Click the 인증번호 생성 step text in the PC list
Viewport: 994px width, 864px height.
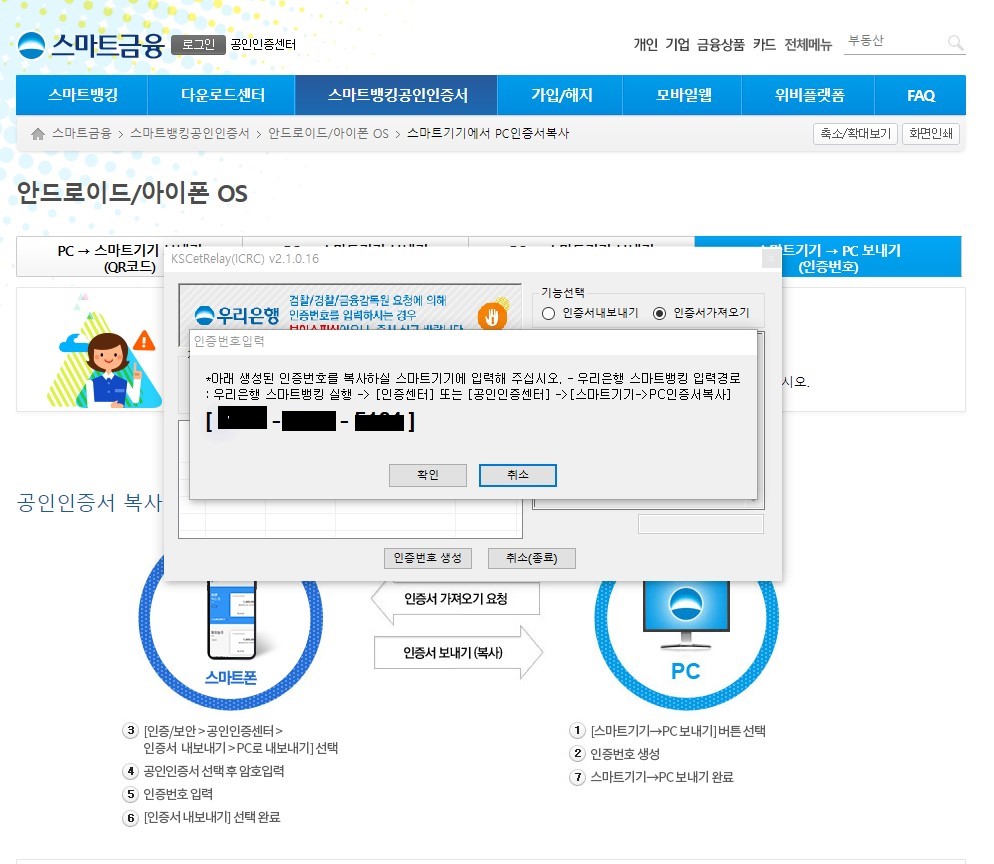(625, 754)
